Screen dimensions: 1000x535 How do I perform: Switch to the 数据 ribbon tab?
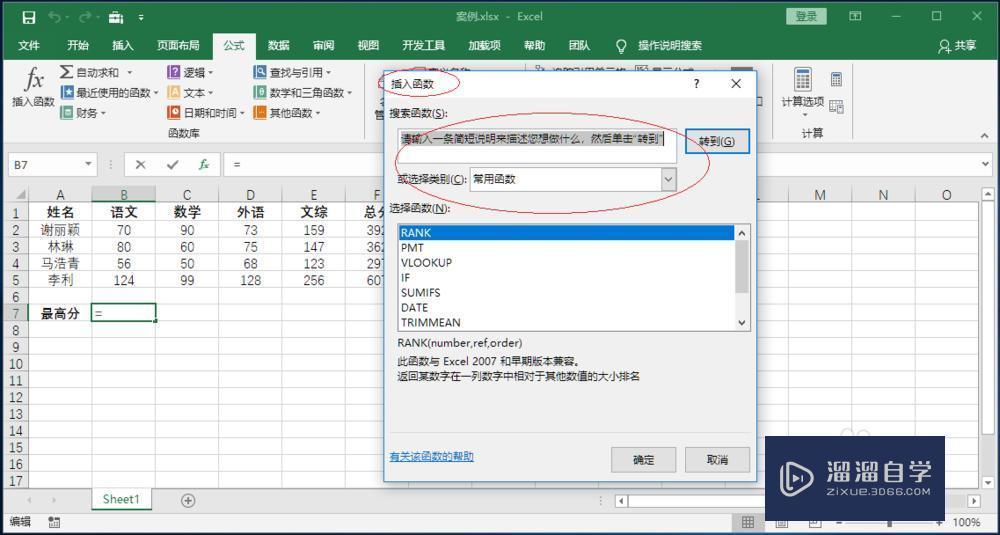(x=279, y=46)
